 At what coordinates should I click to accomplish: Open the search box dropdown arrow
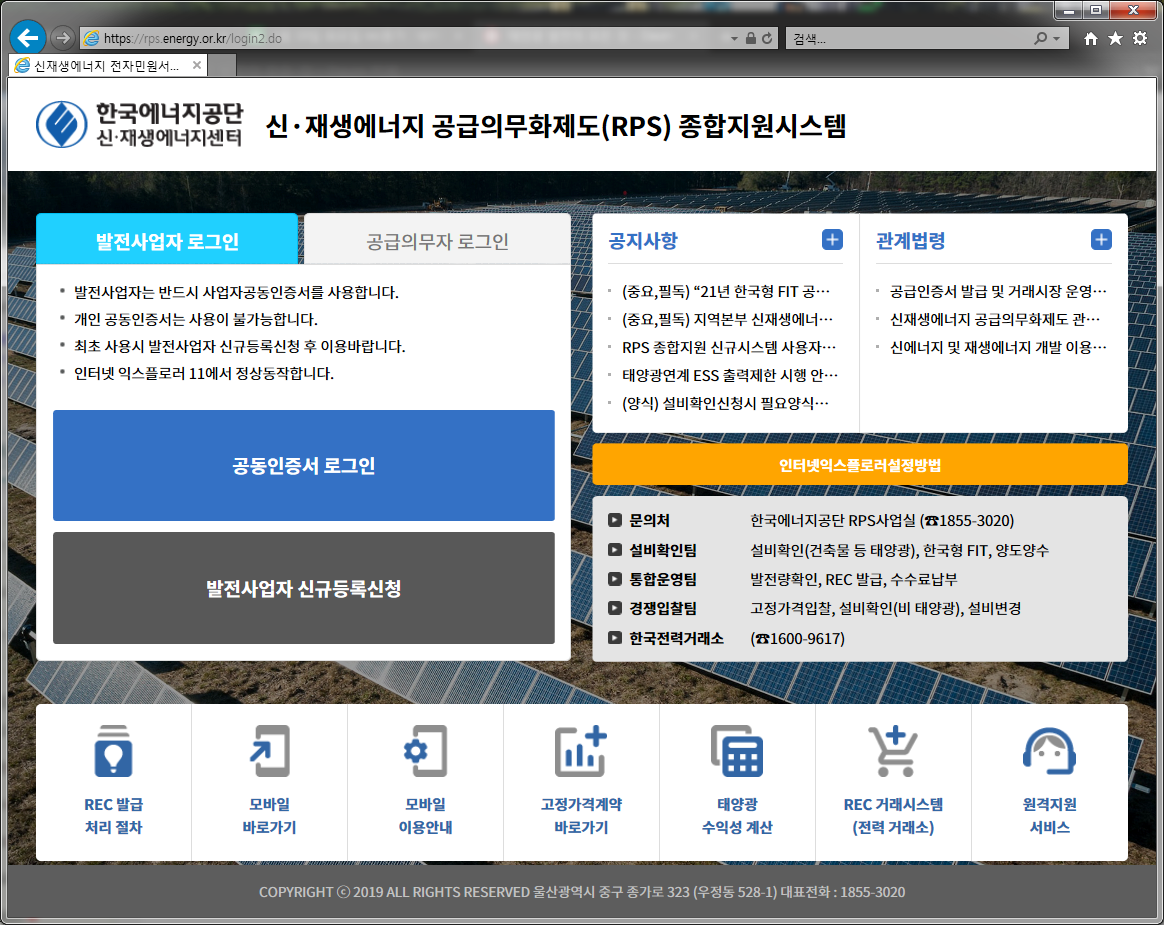[1057, 39]
